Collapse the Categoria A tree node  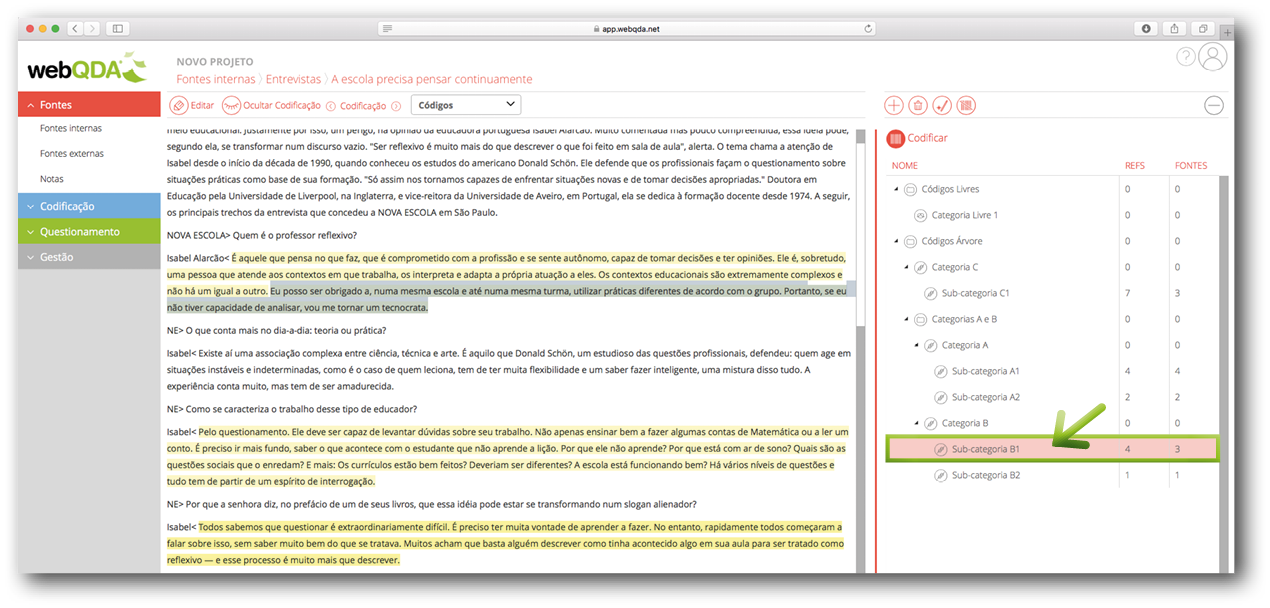tap(917, 345)
